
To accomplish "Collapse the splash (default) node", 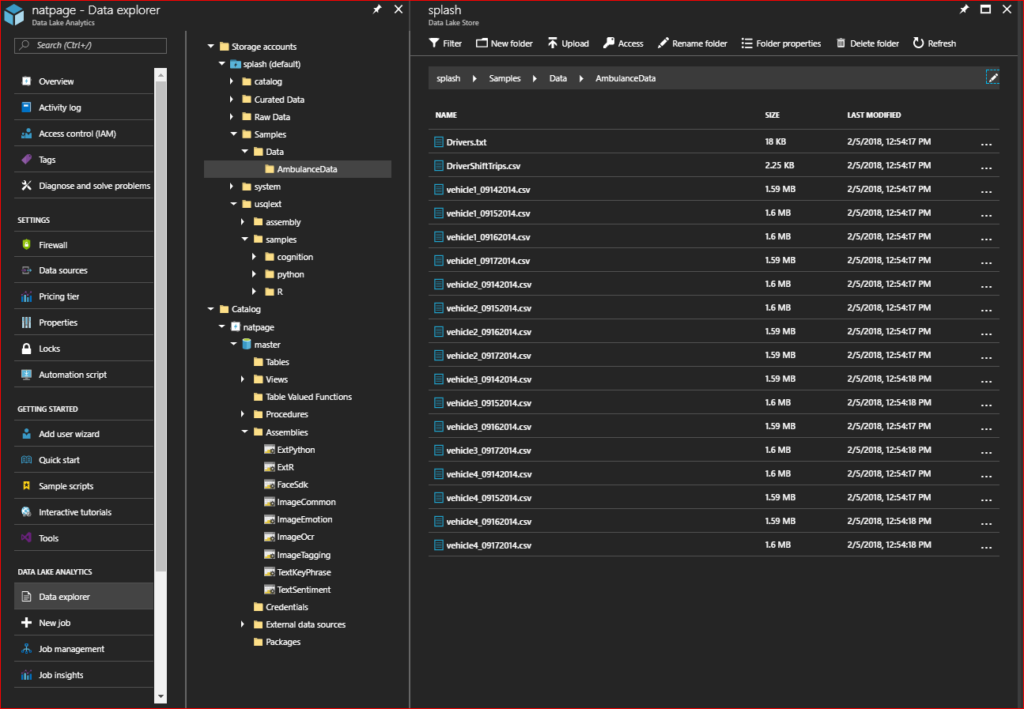I will click(x=222, y=64).
